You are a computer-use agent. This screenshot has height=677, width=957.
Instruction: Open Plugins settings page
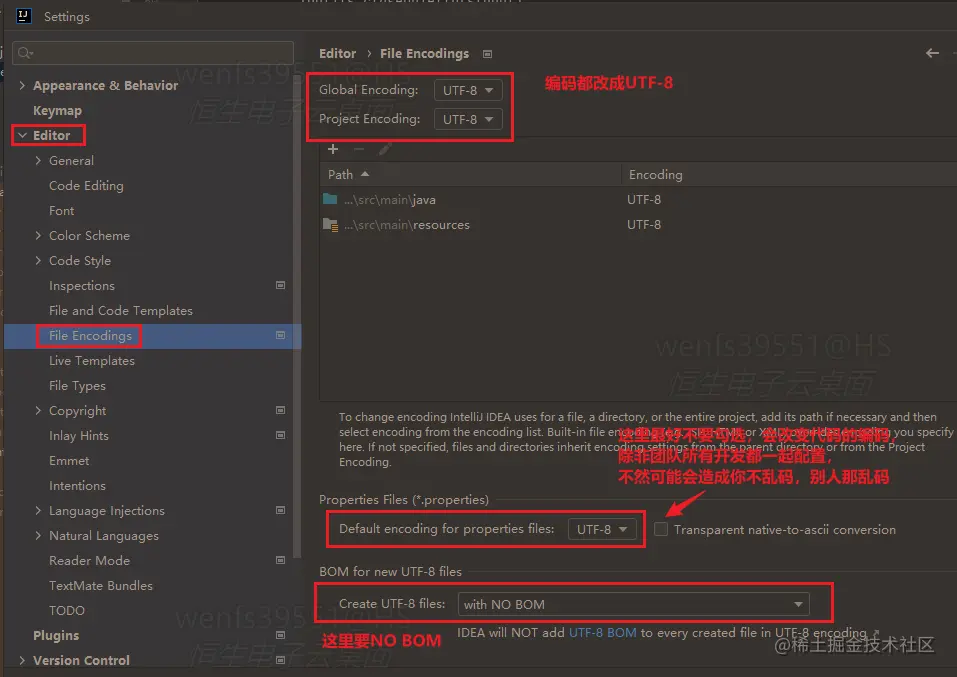click(56, 635)
